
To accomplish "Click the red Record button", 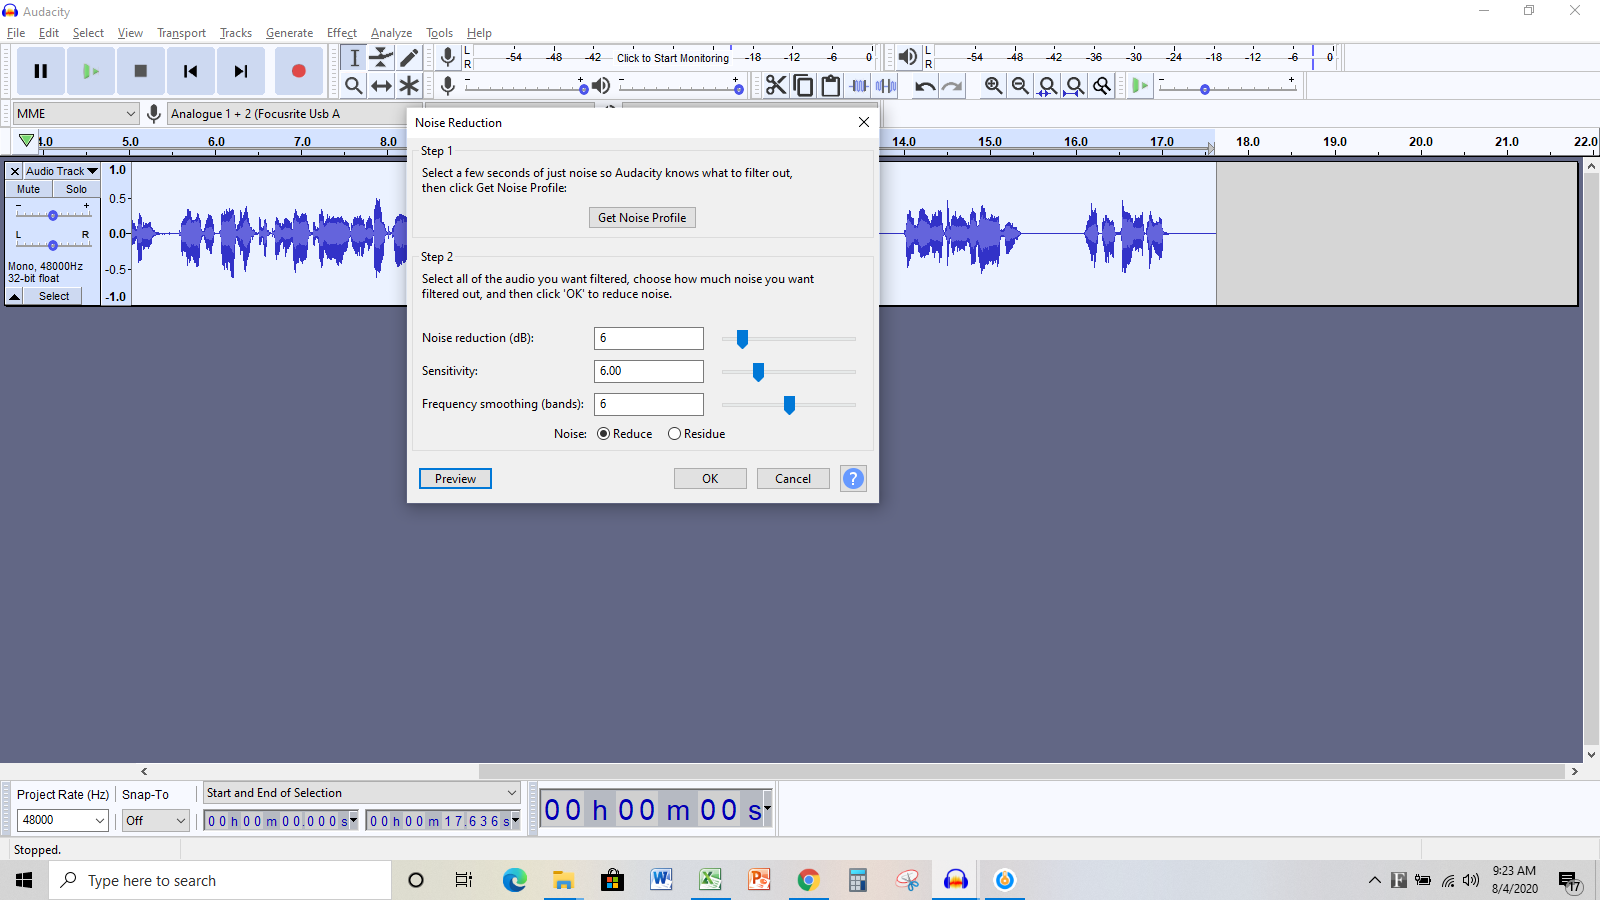I will tap(298, 71).
